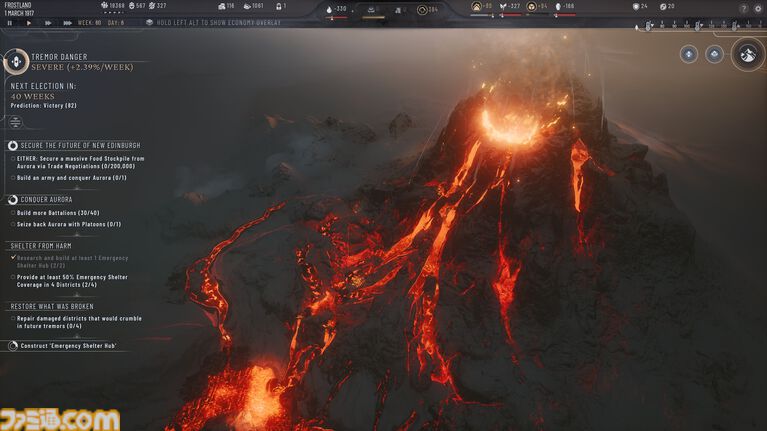The height and width of the screenshot is (431, 767).
Task: Click the heatstamps icon showing 384
Action: coord(422,9)
